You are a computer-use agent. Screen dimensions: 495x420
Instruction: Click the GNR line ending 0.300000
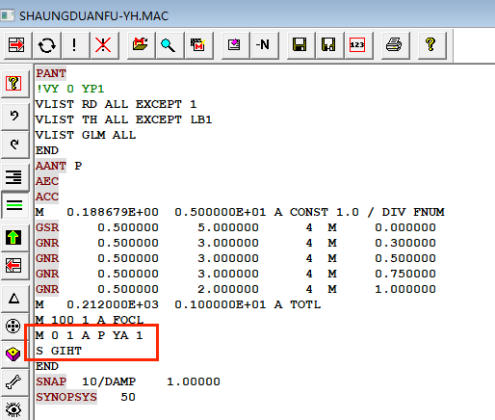coord(236,243)
